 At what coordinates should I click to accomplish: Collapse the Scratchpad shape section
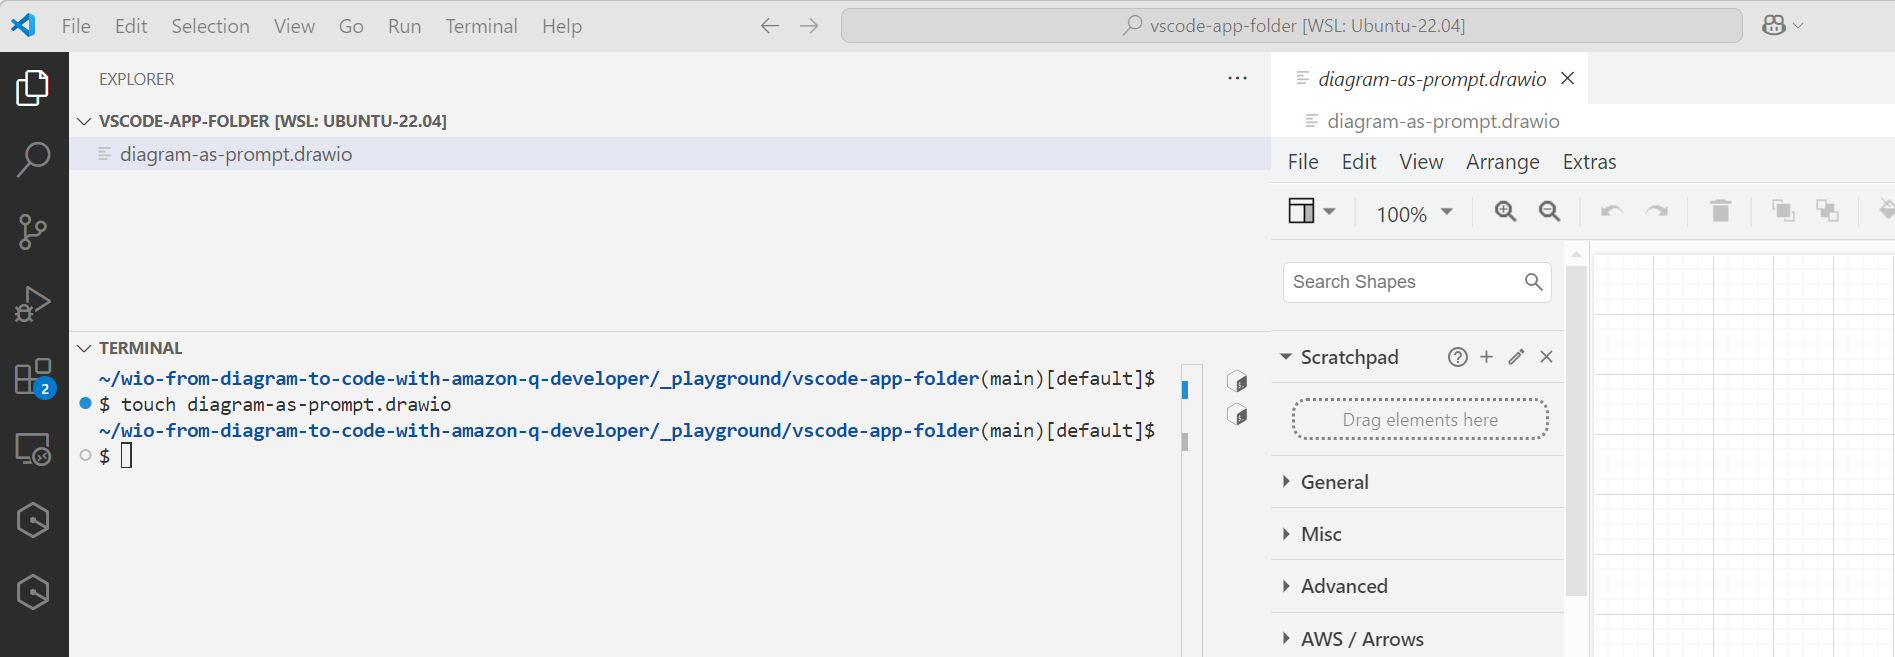point(1286,357)
